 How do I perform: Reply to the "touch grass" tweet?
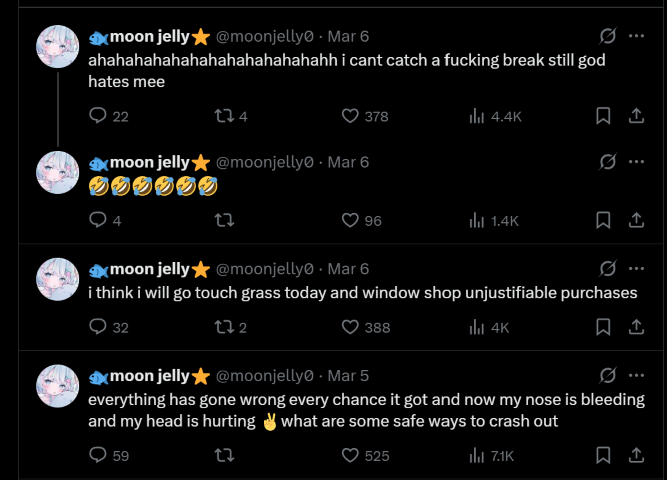click(x=98, y=327)
